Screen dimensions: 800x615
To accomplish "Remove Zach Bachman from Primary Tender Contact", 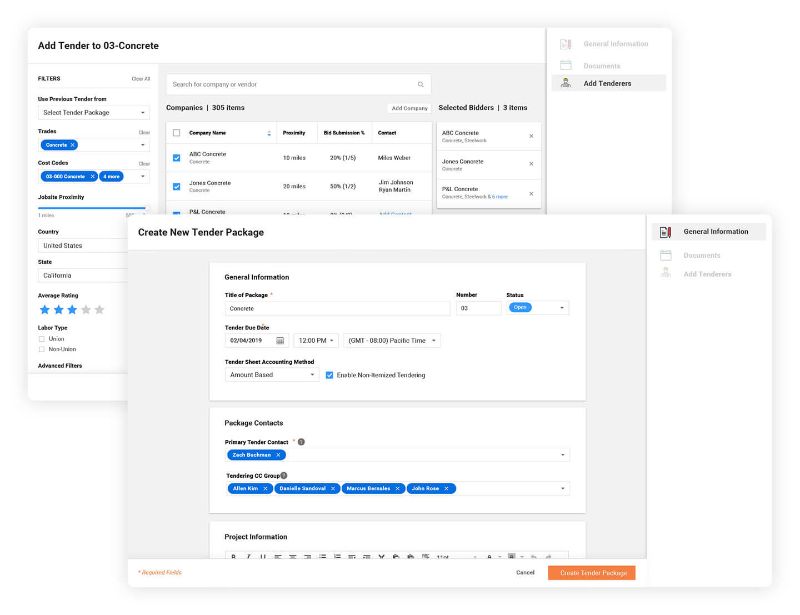I will click(x=279, y=455).
